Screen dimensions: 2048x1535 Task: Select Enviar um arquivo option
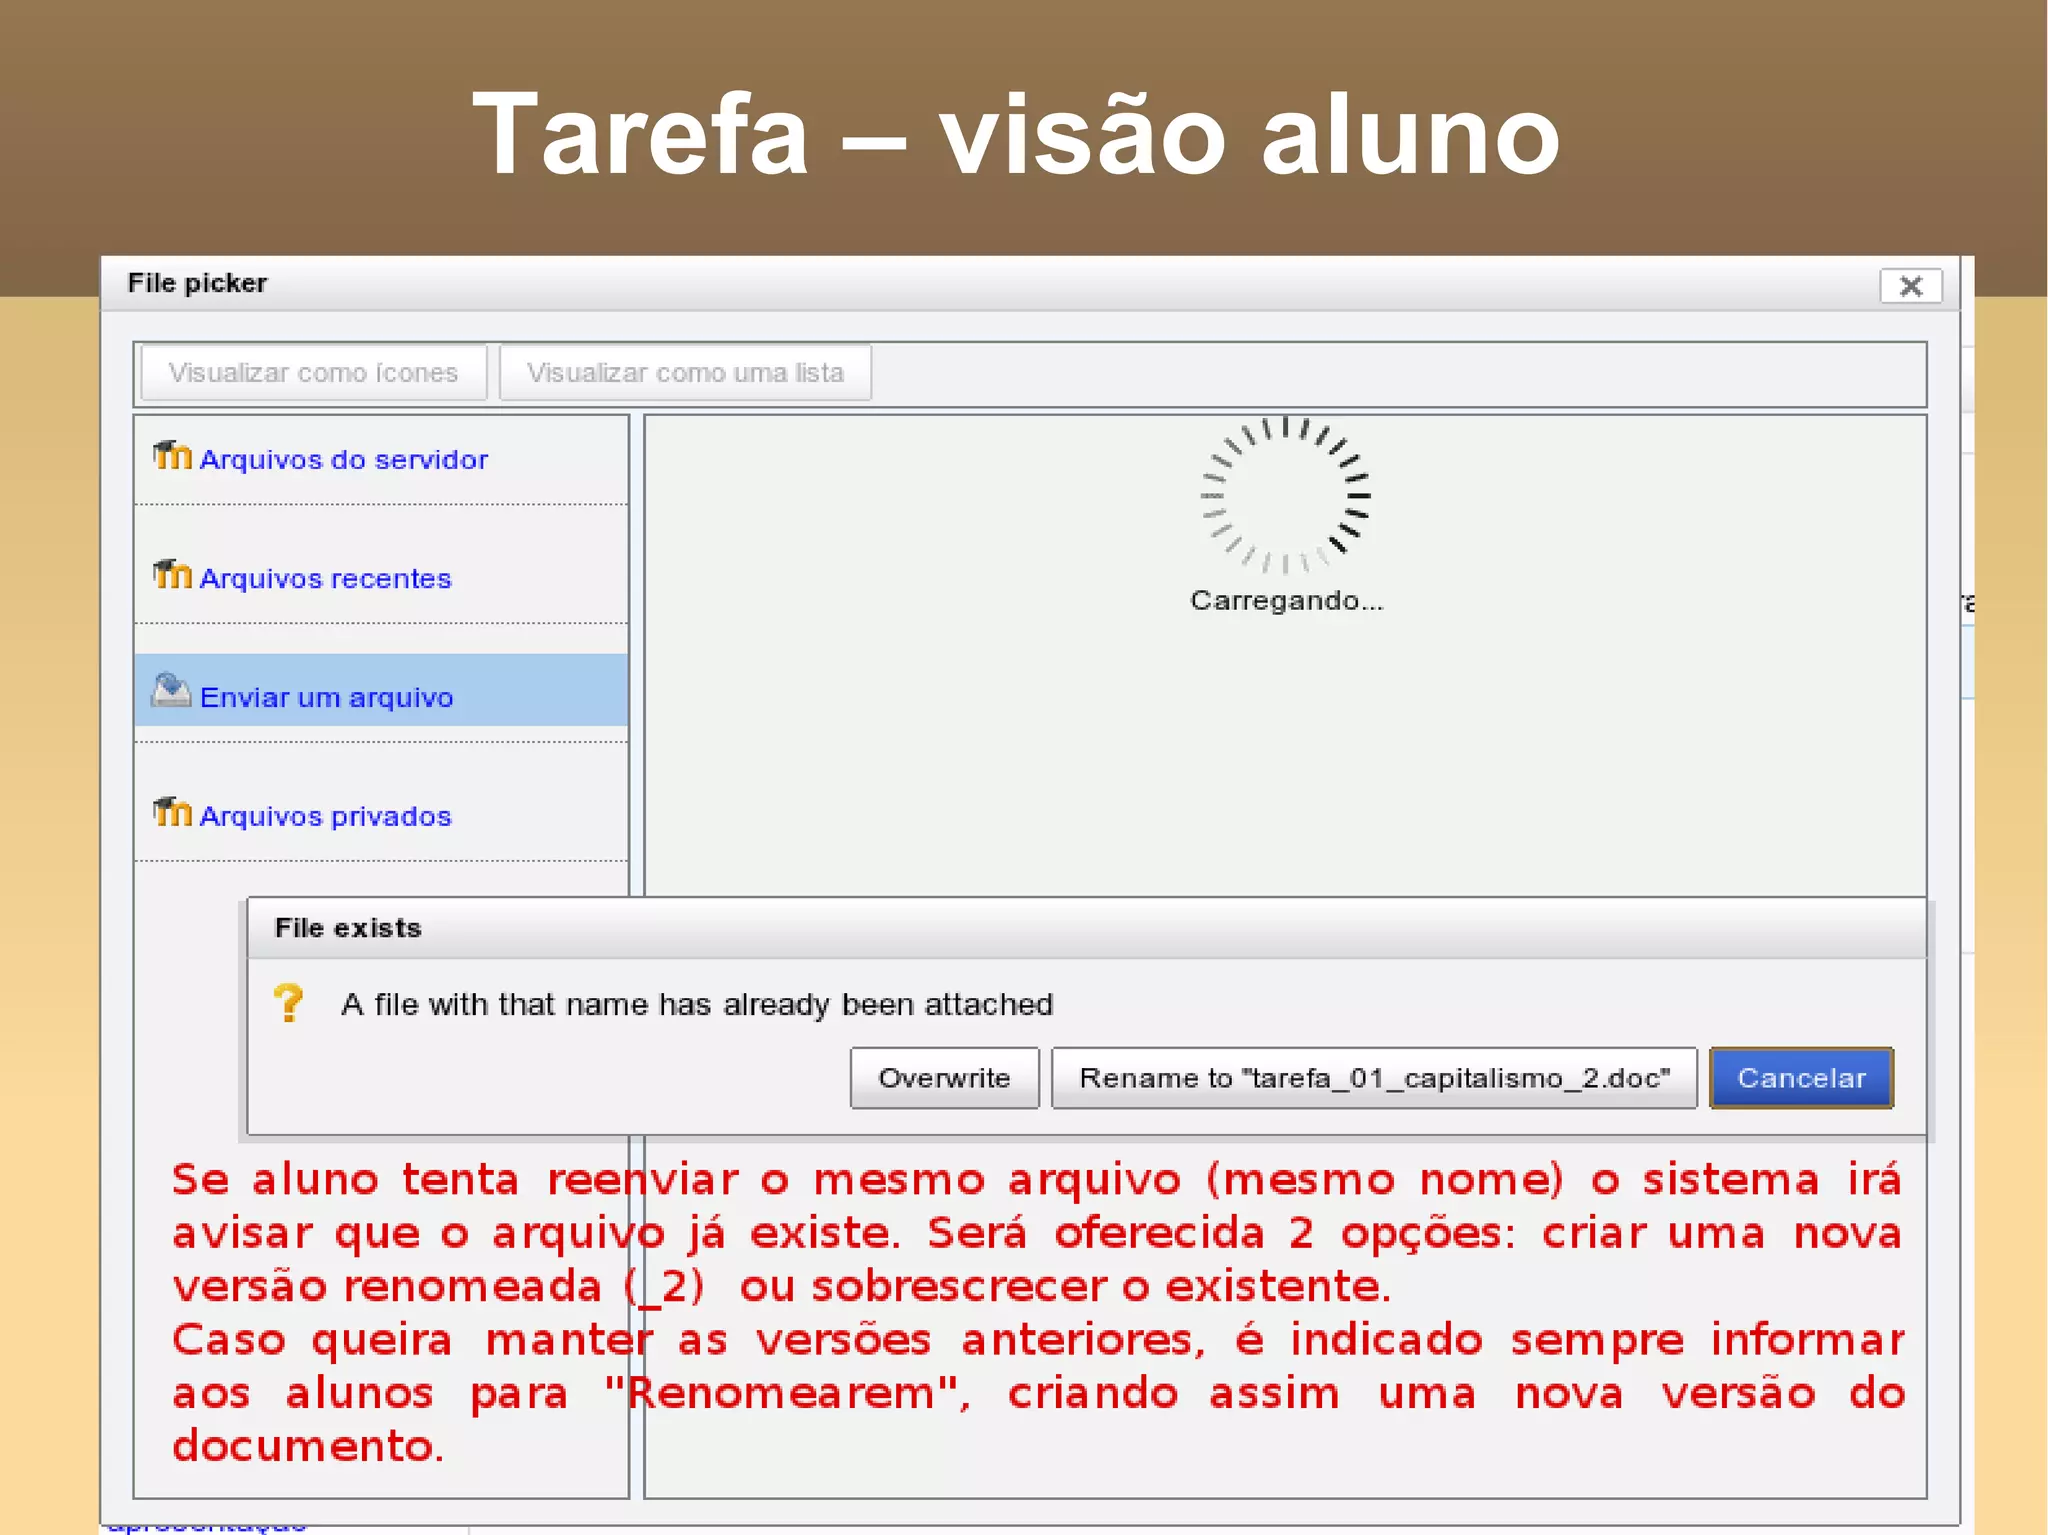pos(381,691)
